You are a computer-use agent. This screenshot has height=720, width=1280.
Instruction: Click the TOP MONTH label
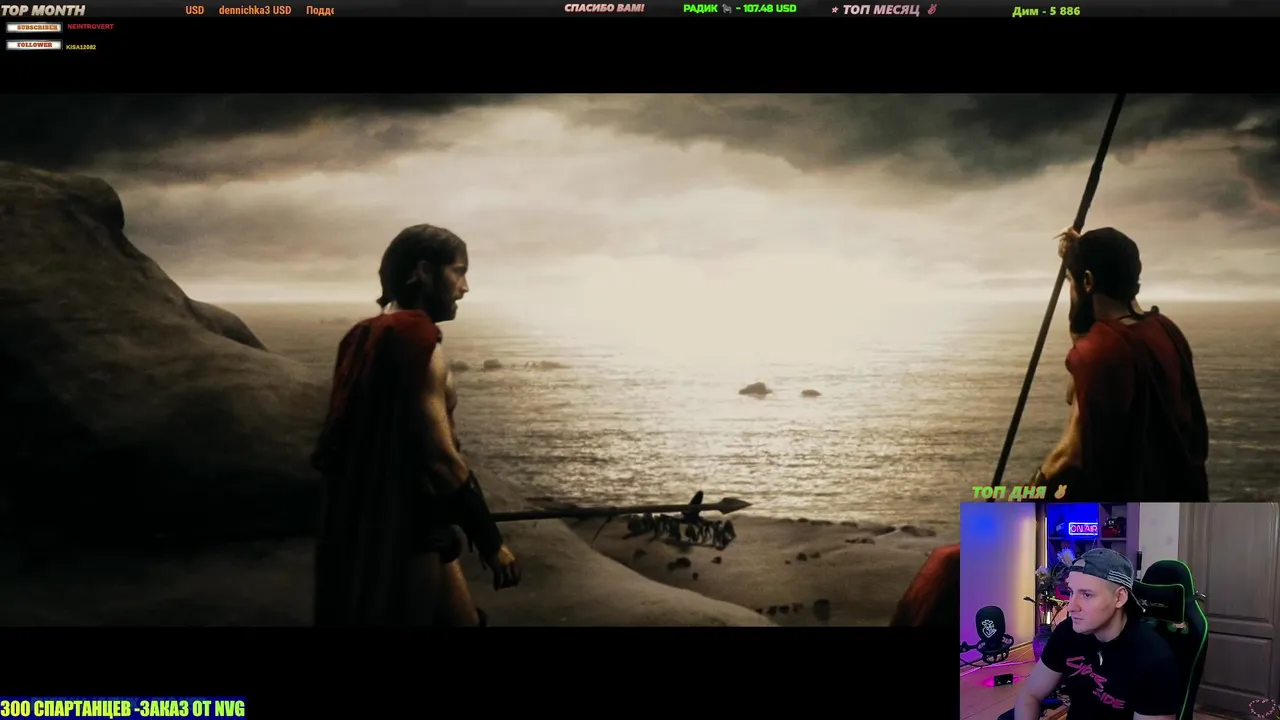pyautogui.click(x=43, y=10)
